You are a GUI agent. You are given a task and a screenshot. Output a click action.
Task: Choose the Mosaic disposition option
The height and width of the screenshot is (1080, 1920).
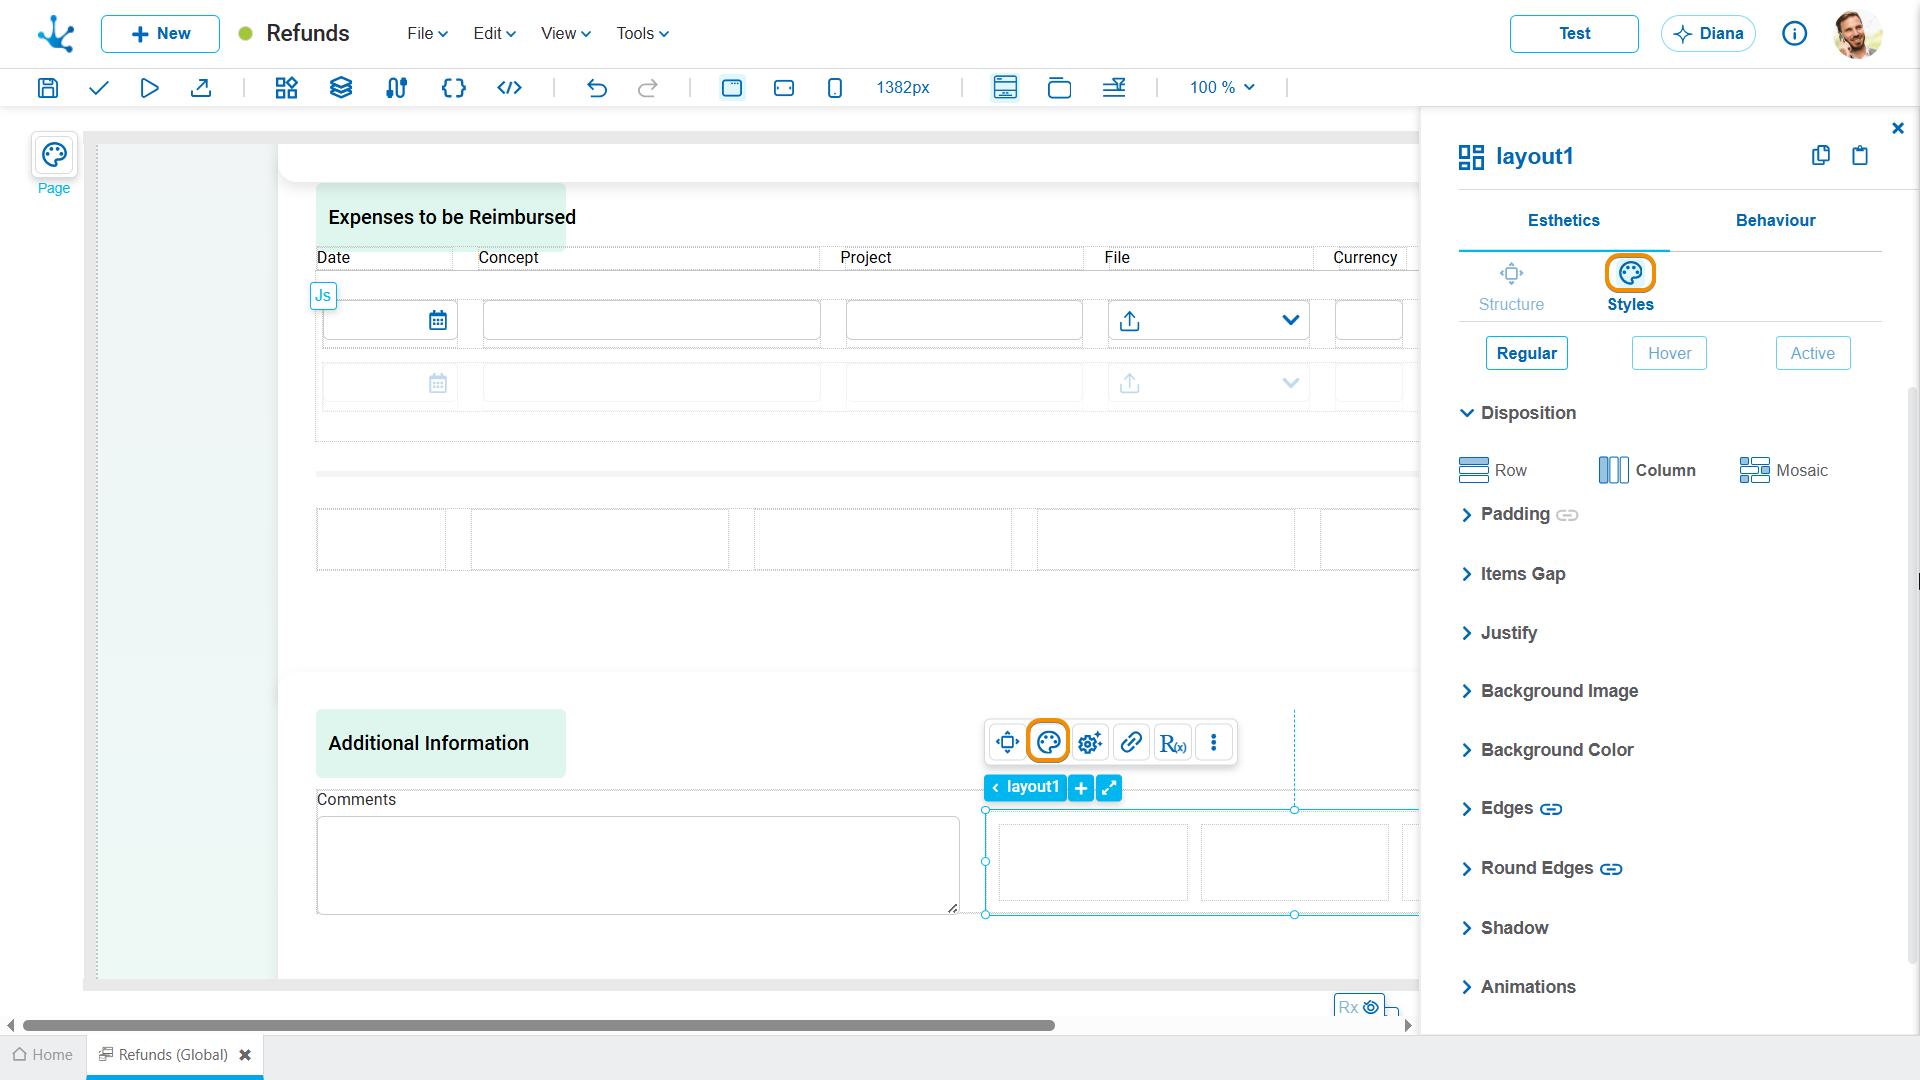coord(1784,470)
